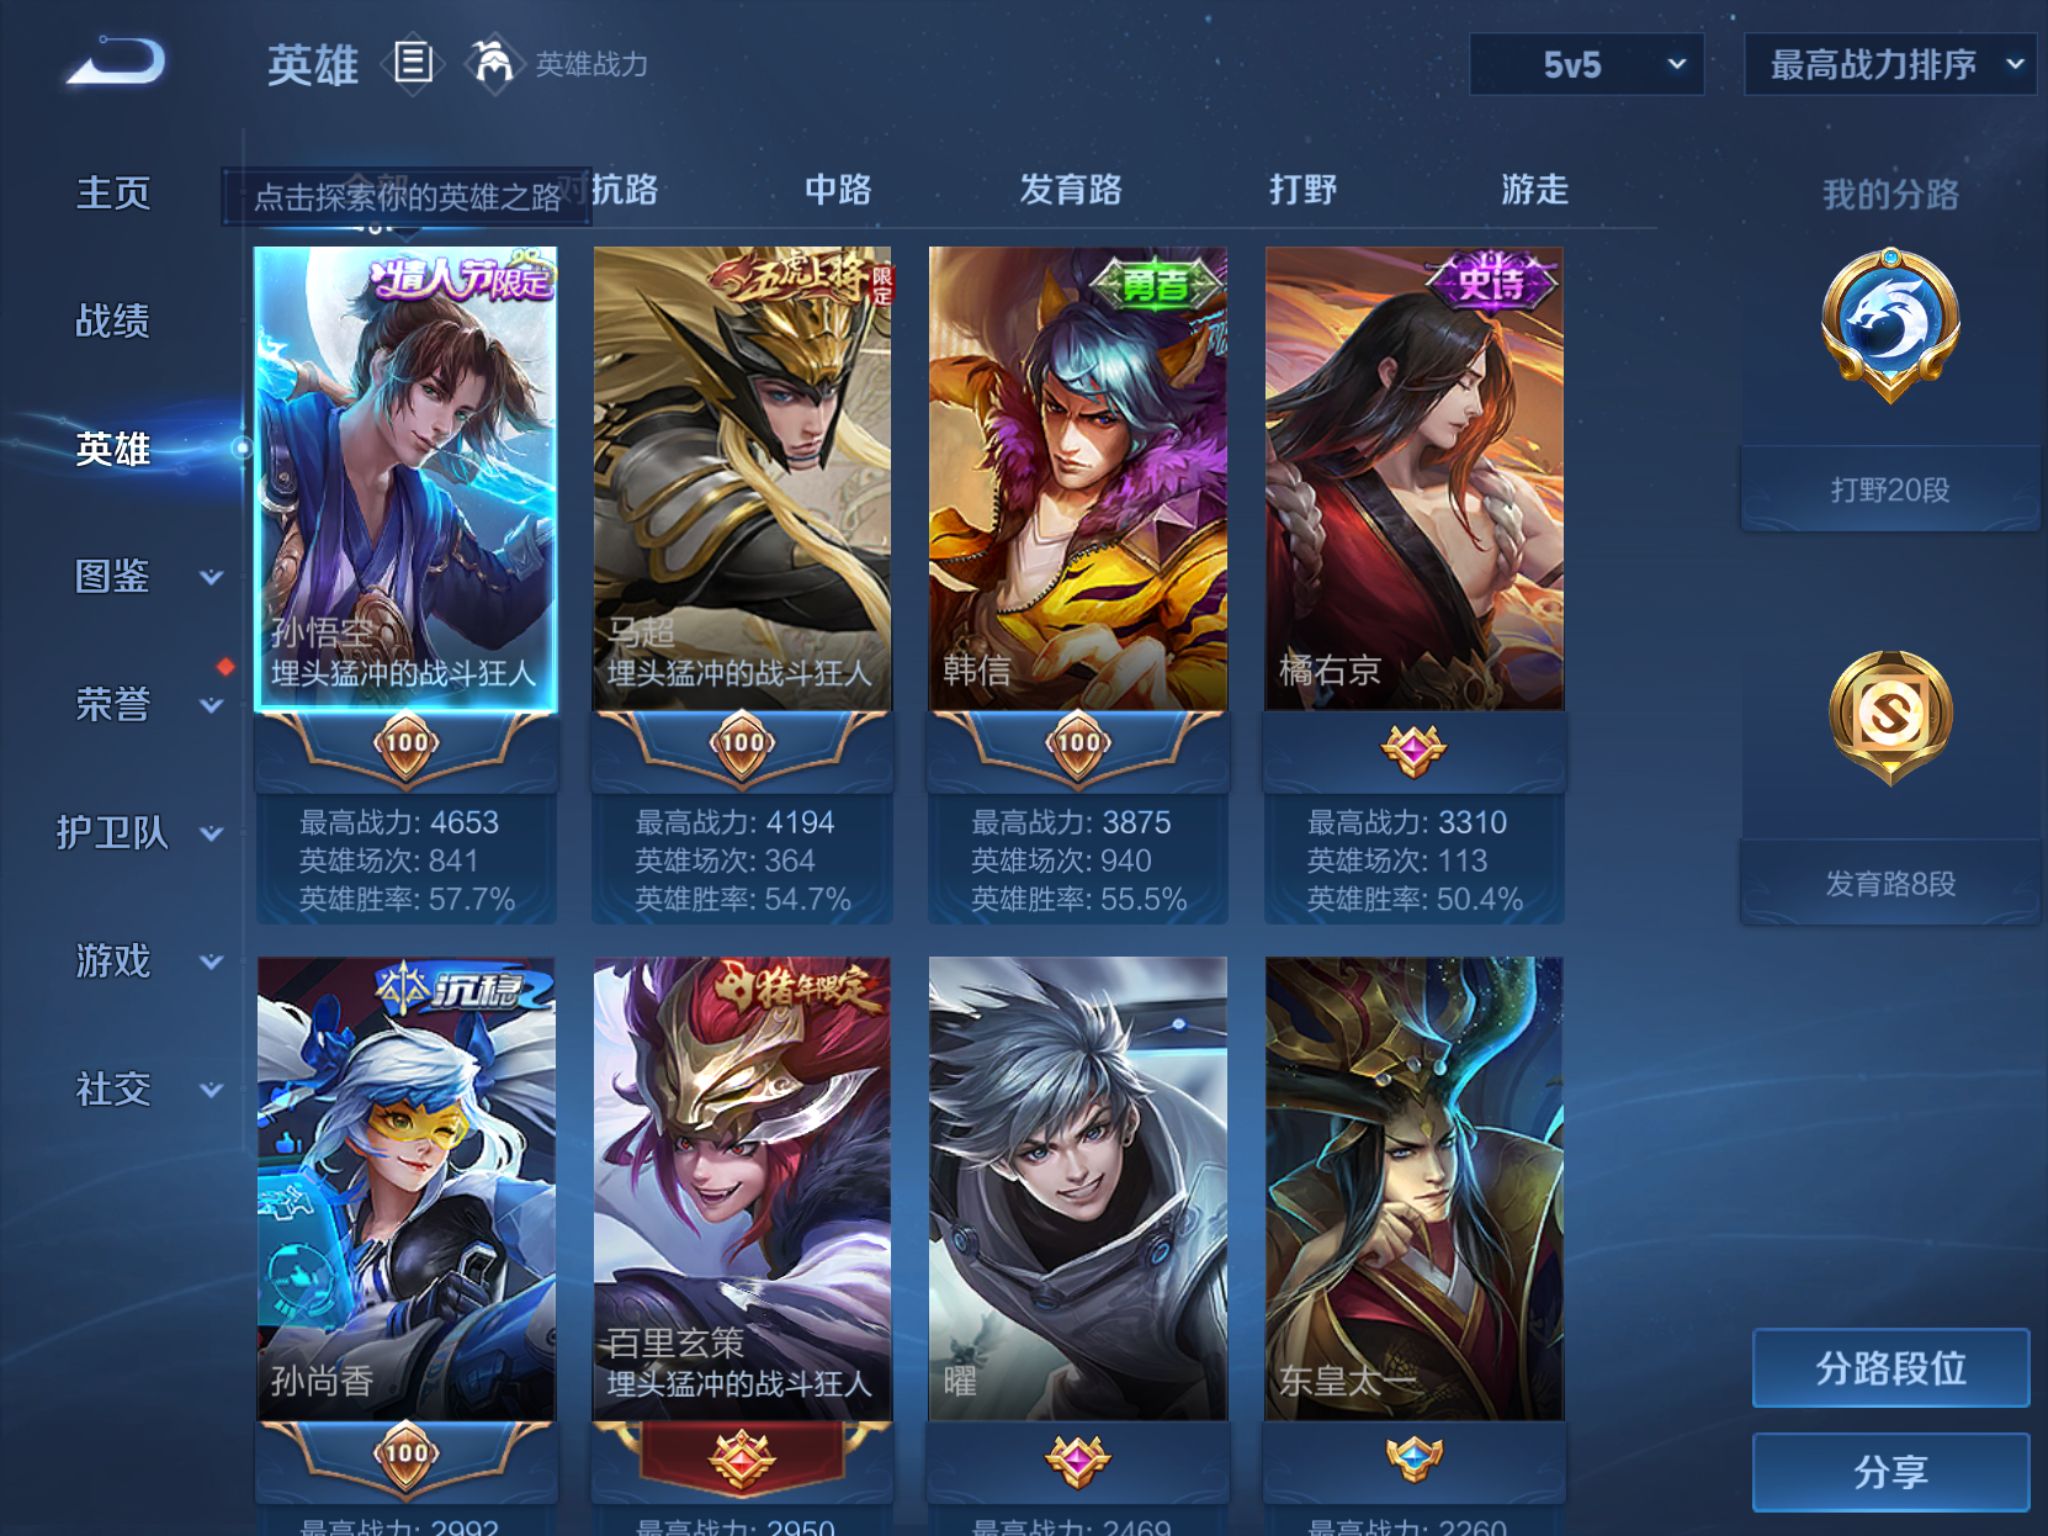Open the 5v5 mode dropdown
The height and width of the screenshot is (1536, 2048).
tap(1586, 65)
